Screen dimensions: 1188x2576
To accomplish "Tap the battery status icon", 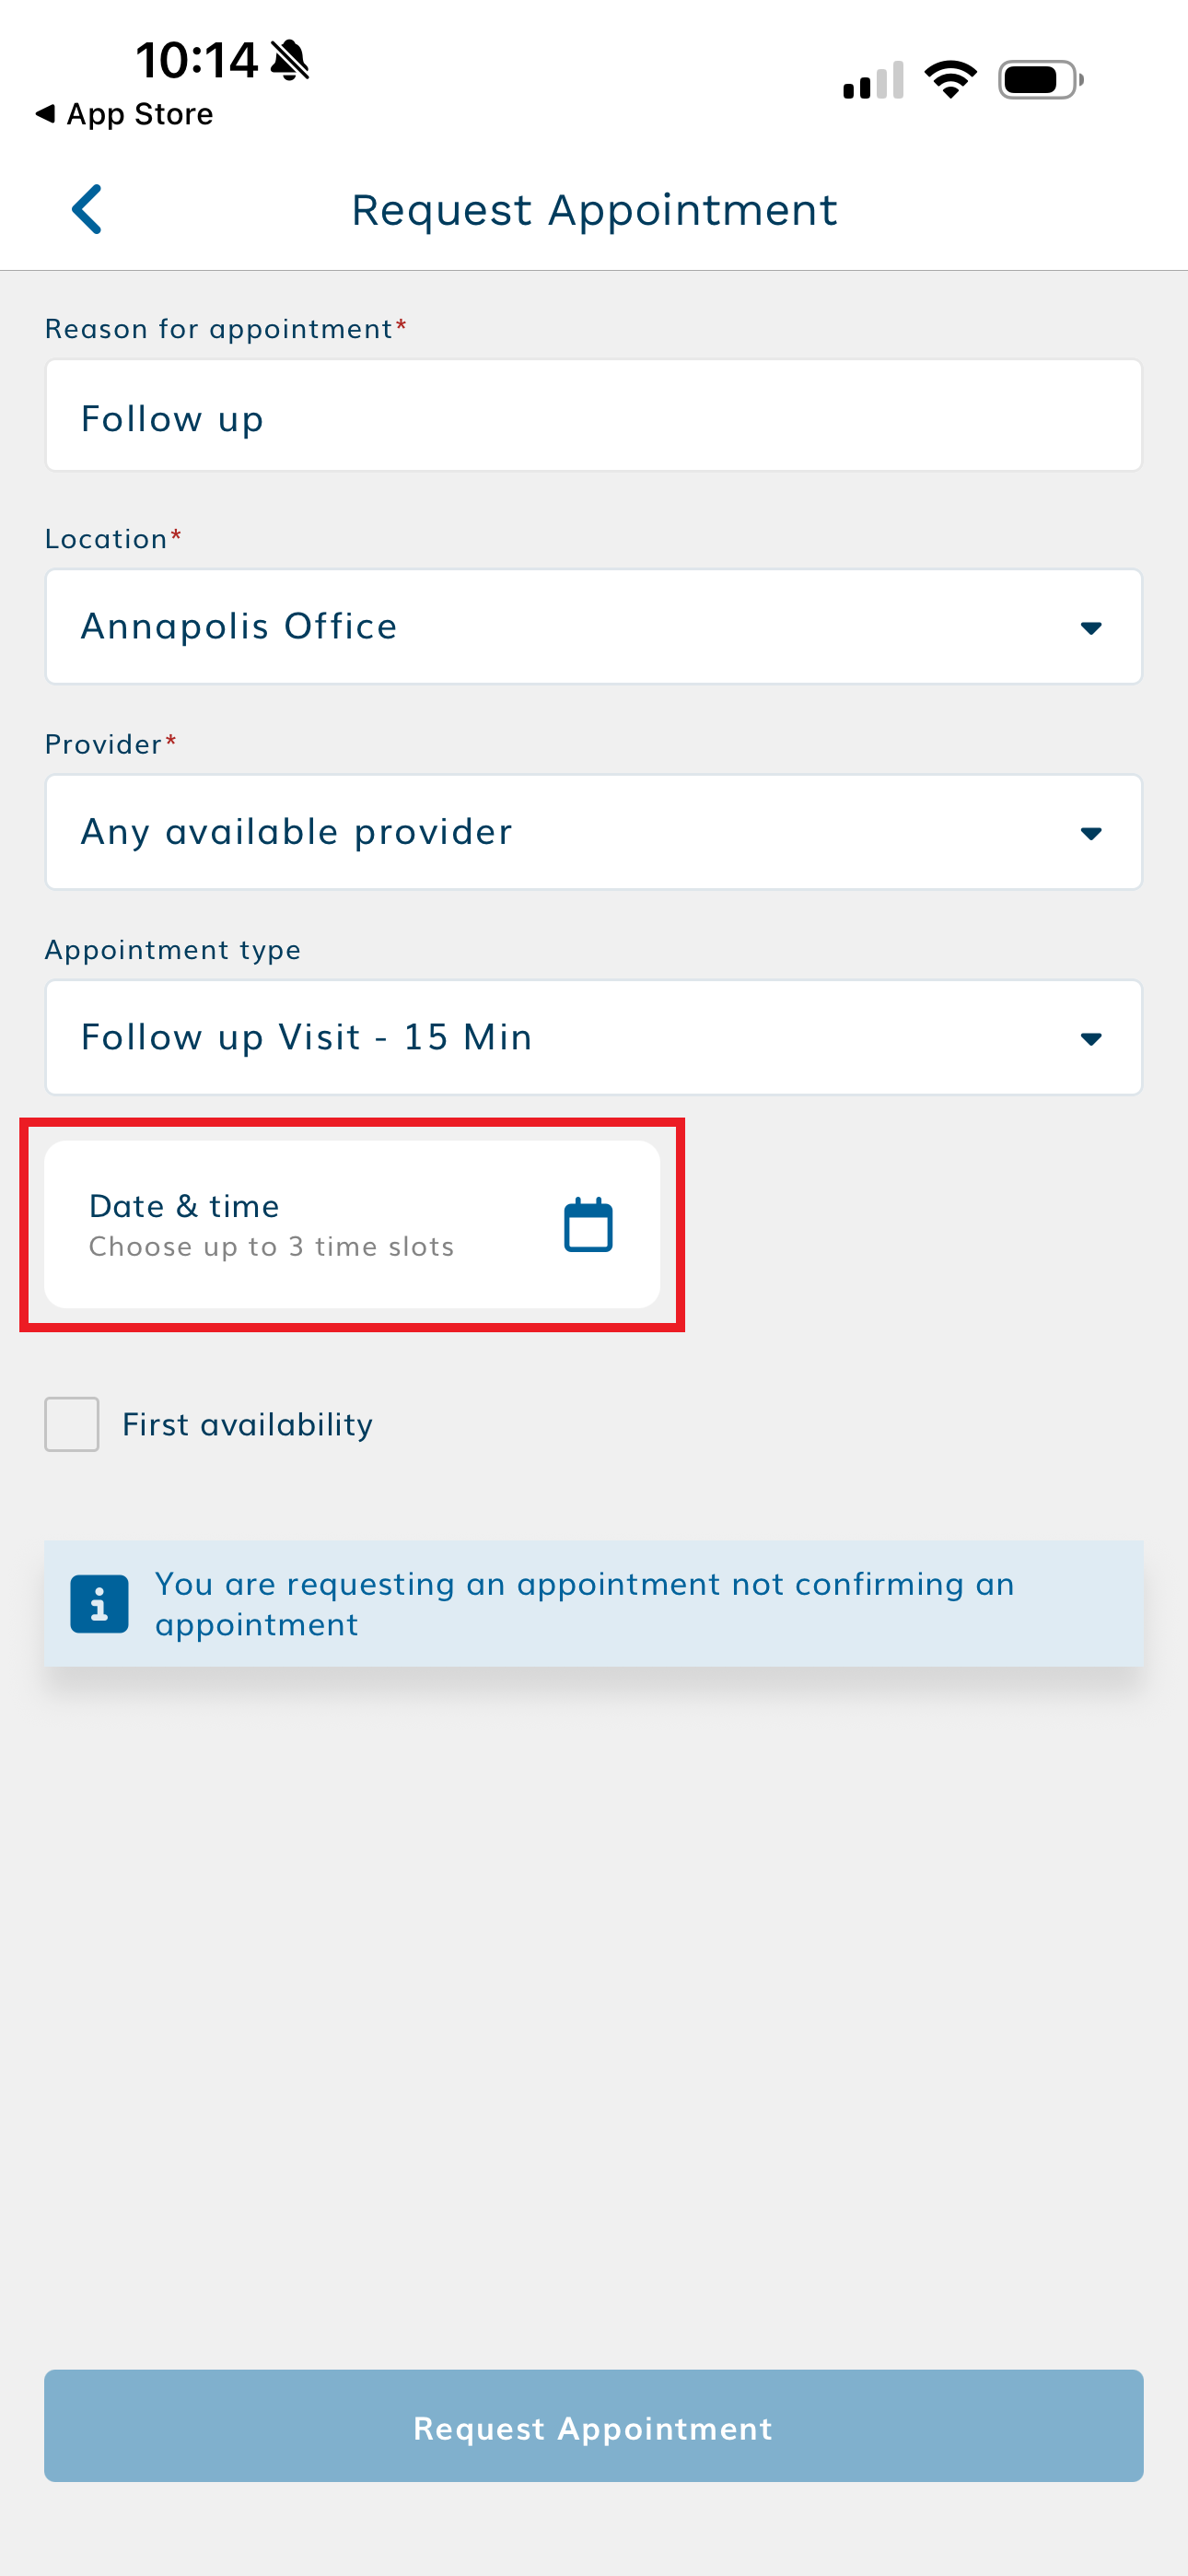I will (x=1040, y=80).
